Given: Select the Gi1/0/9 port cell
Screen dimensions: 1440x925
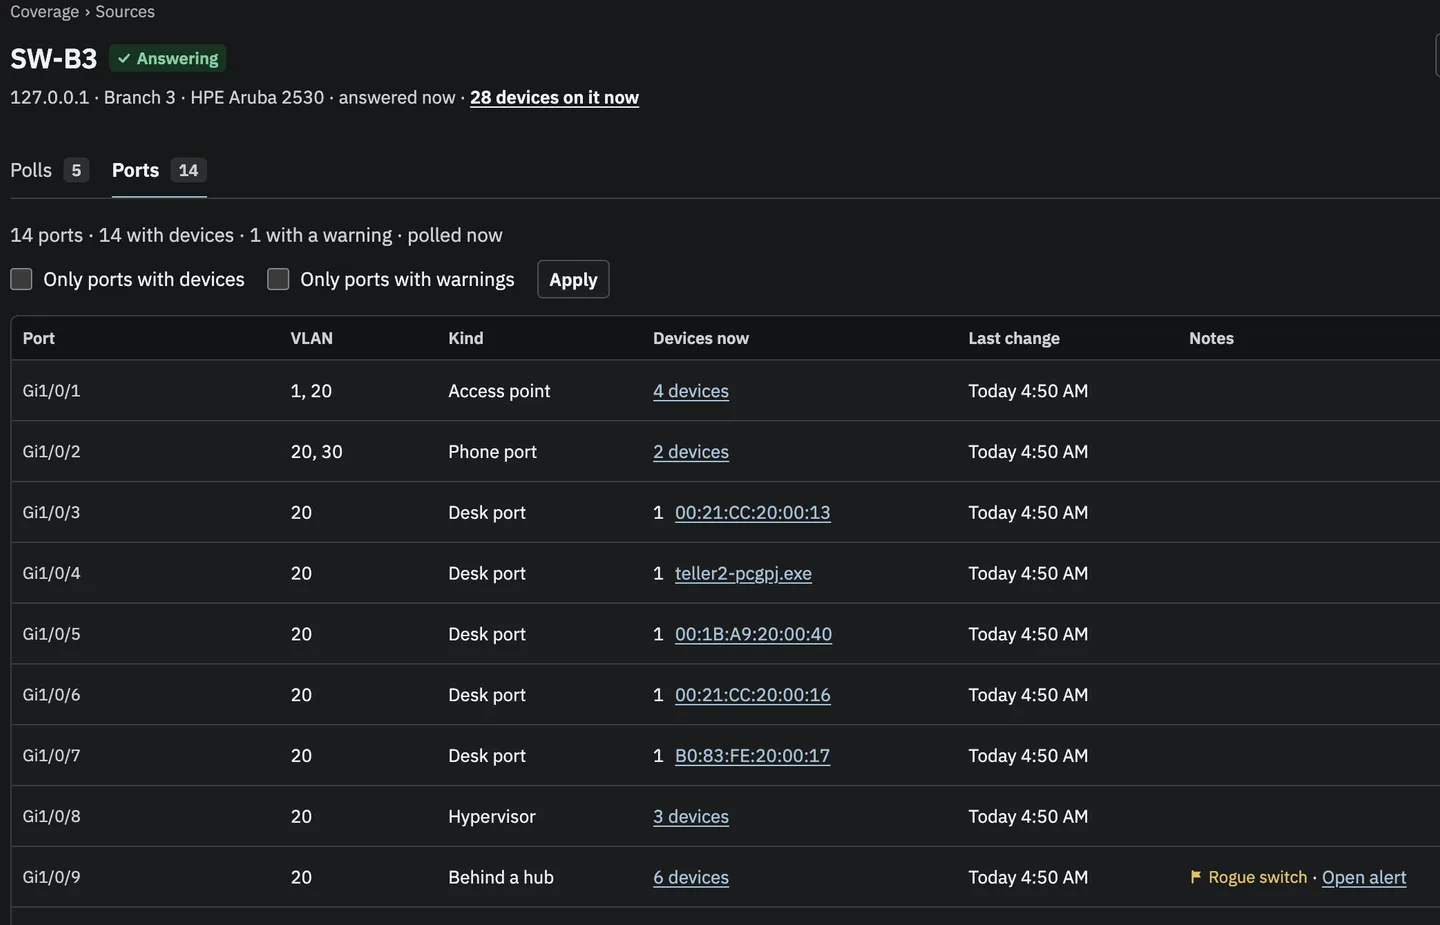Looking at the screenshot, I should [x=52, y=877].
